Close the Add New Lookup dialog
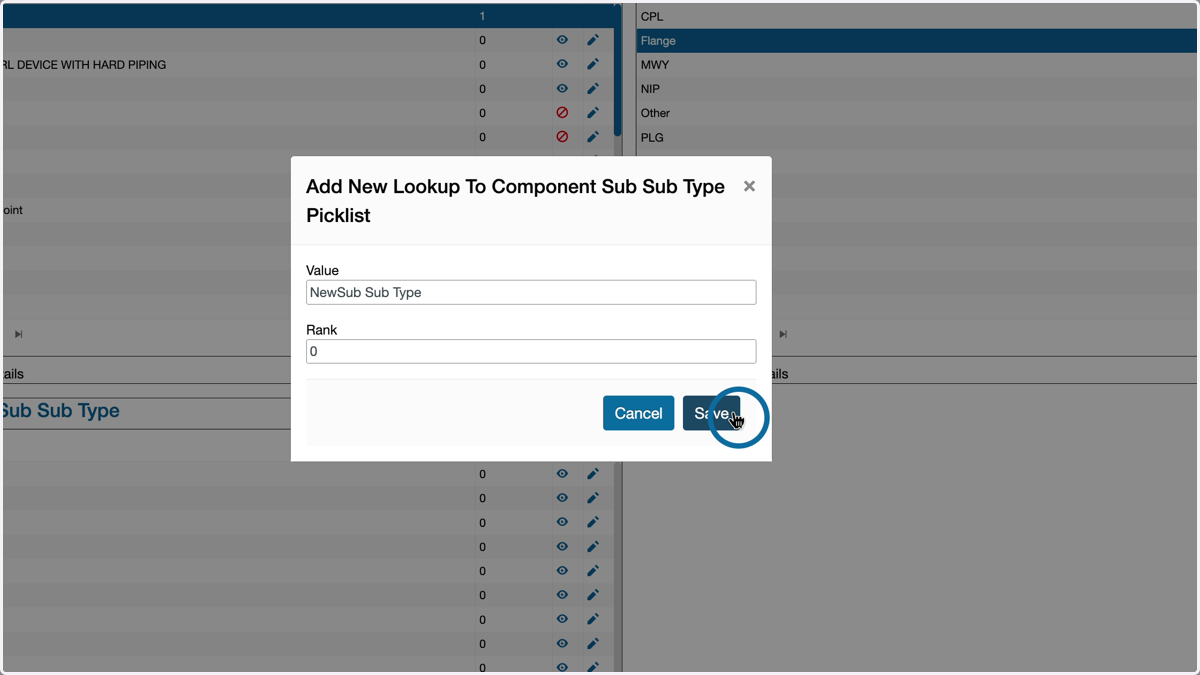 click(749, 186)
